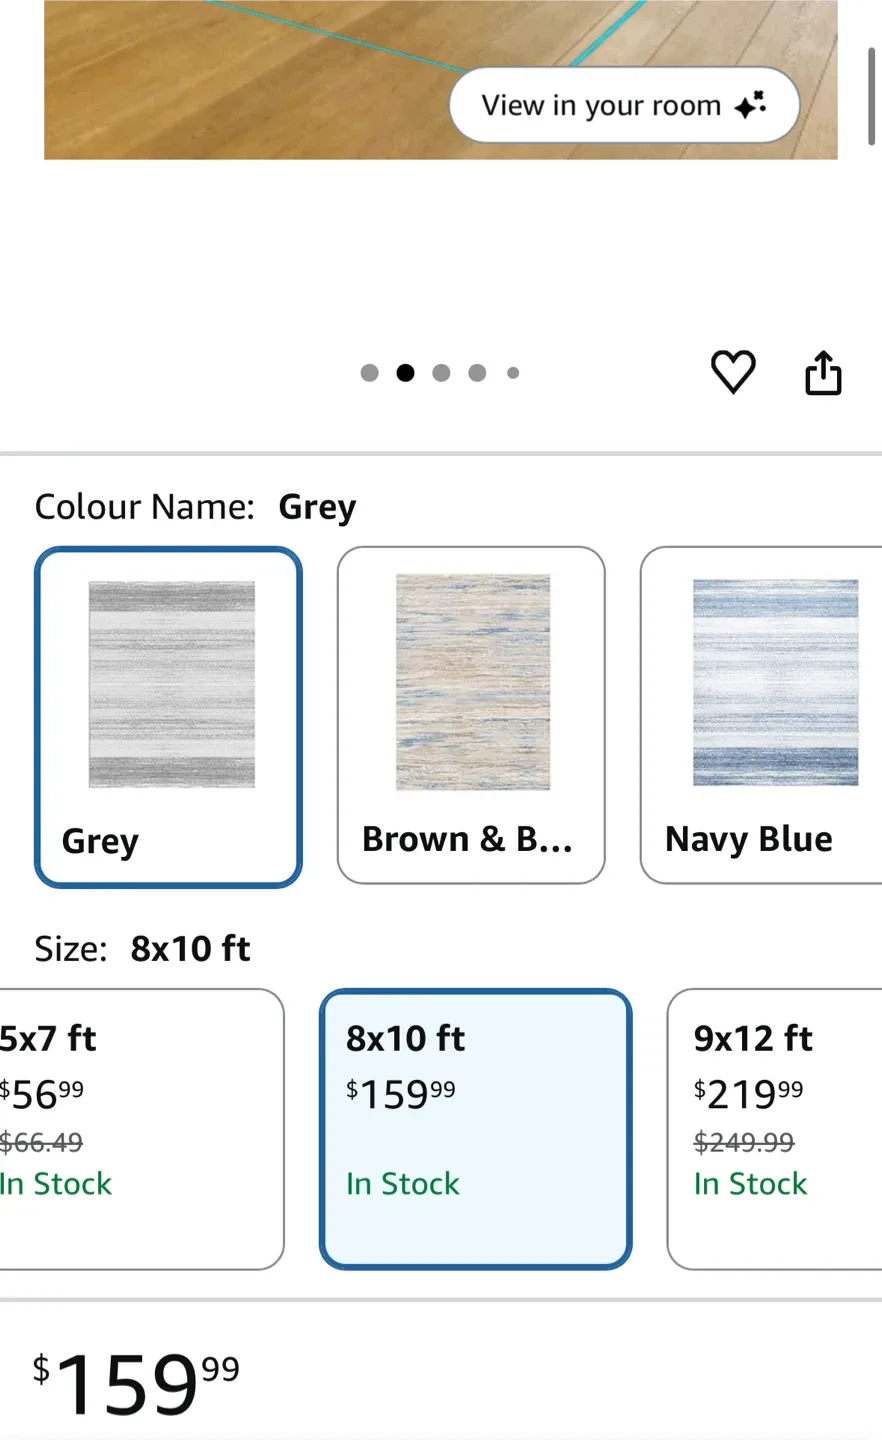Add the rug to your wishlist heart icon
The width and height of the screenshot is (882, 1440).
(733, 372)
